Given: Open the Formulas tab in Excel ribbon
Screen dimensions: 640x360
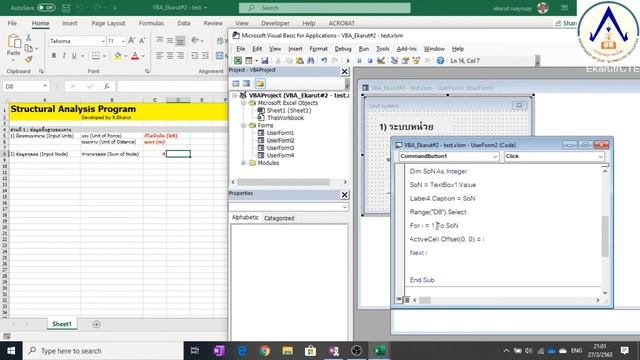Looking at the screenshot, I should tap(151, 23).
